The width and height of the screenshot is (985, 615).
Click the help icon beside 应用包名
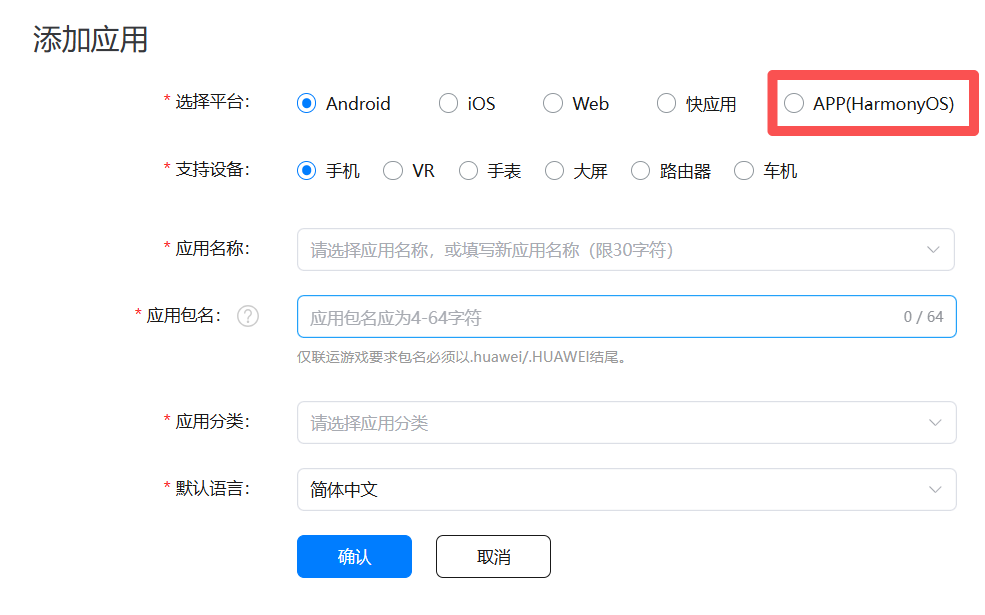248,316
